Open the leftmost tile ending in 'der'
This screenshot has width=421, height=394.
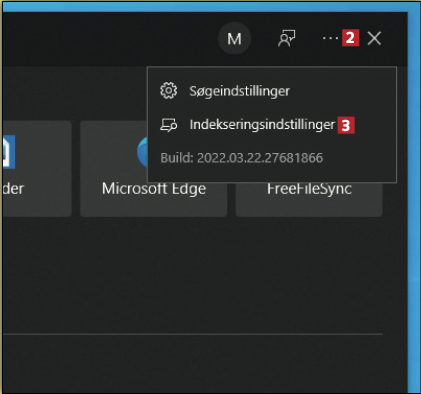tap(37, 169)
